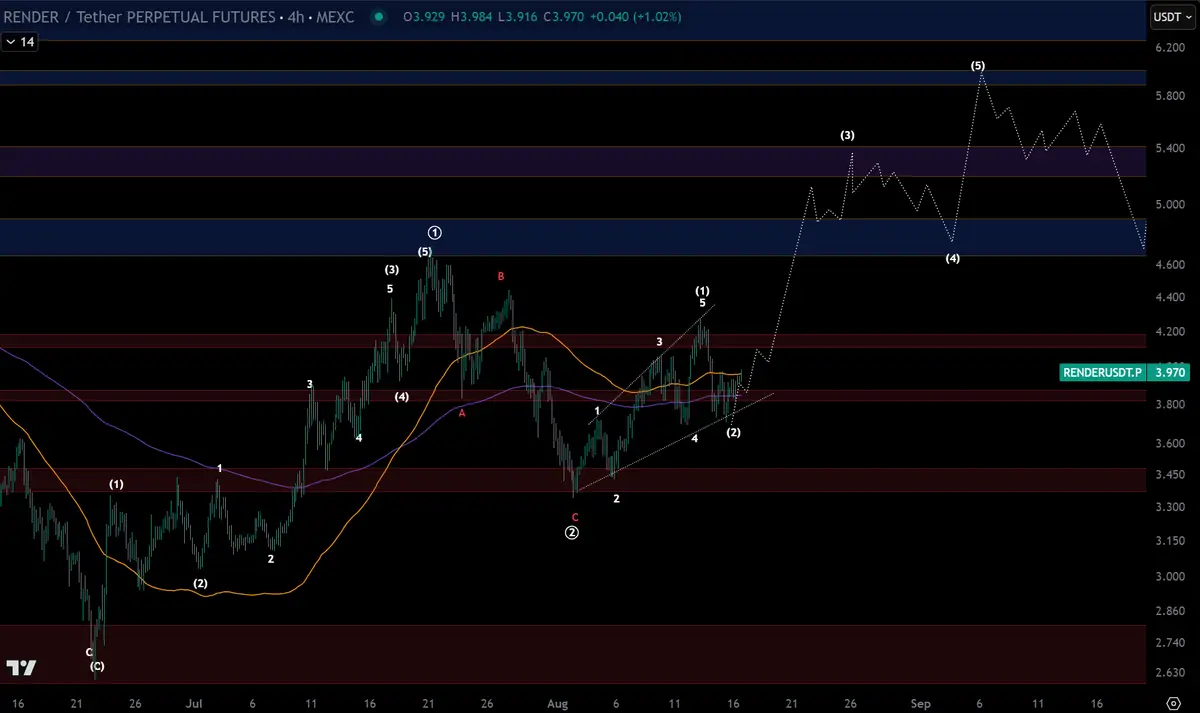Click the 3.600 price axis label

coord(1171,443)
